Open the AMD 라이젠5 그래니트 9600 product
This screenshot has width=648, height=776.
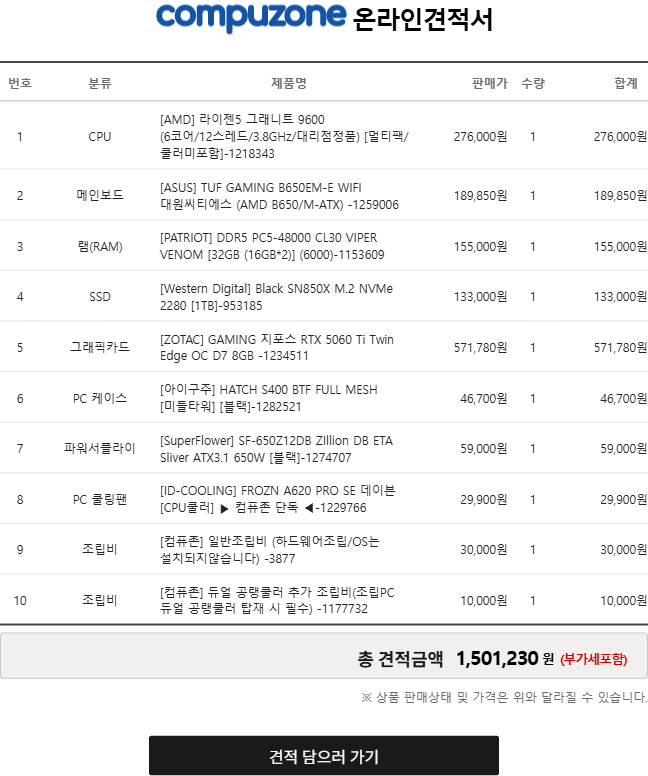[x=284, y=137]
